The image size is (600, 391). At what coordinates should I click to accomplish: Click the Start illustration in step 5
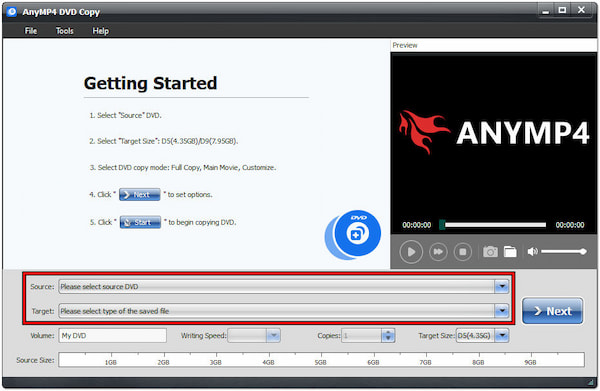(140, 222)
